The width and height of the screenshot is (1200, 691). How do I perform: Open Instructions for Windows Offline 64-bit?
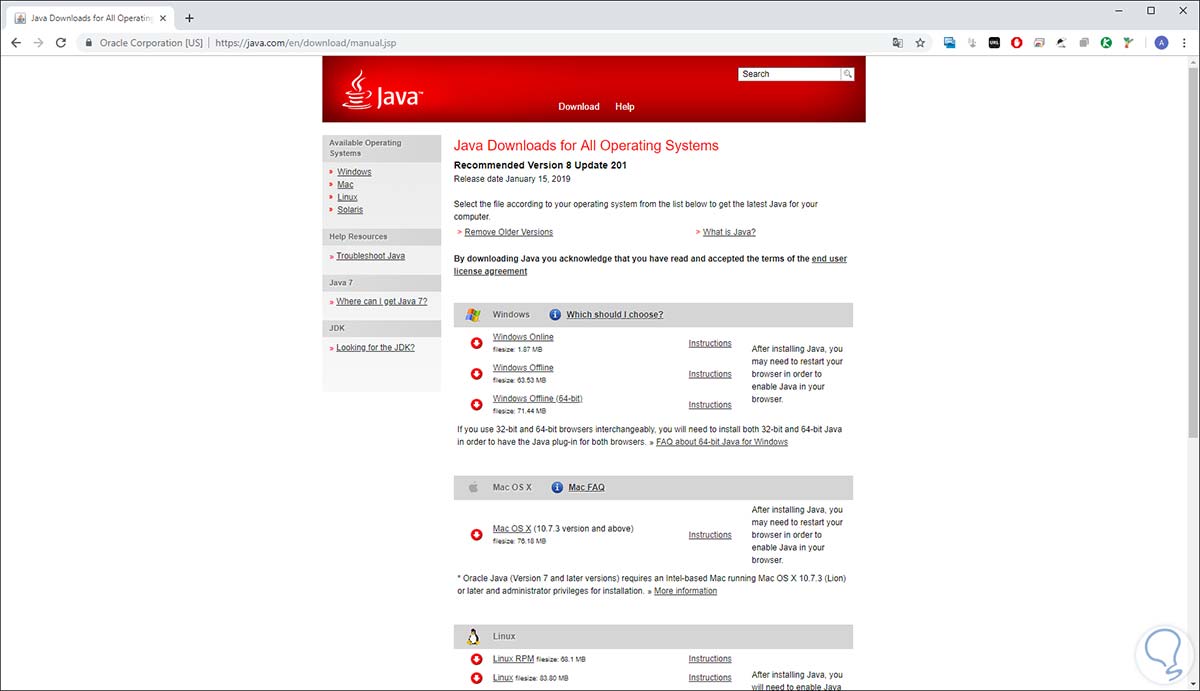pyautogui.click(x=710, y=405)
